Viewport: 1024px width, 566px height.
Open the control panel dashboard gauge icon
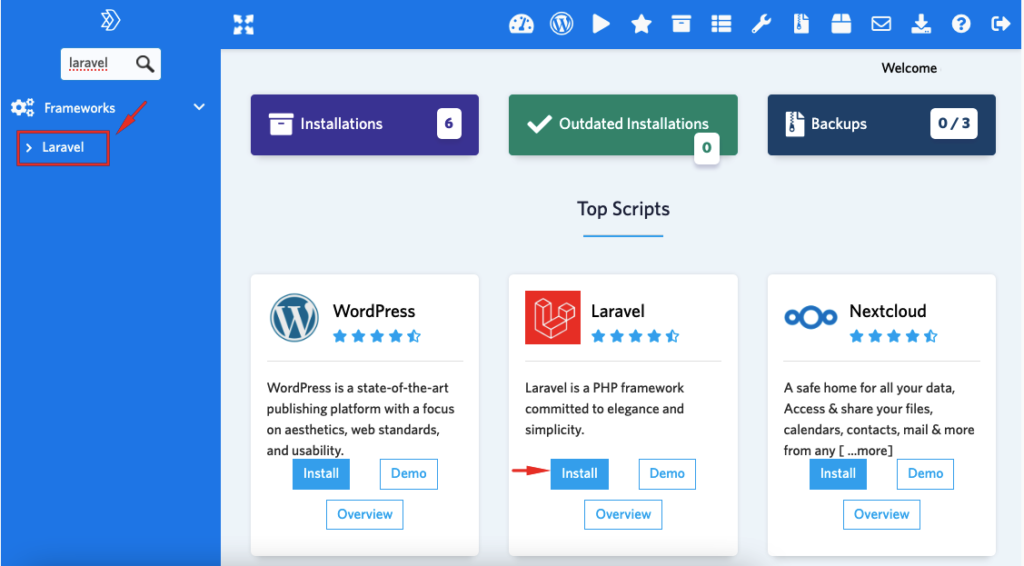click(x=521, y=24)
